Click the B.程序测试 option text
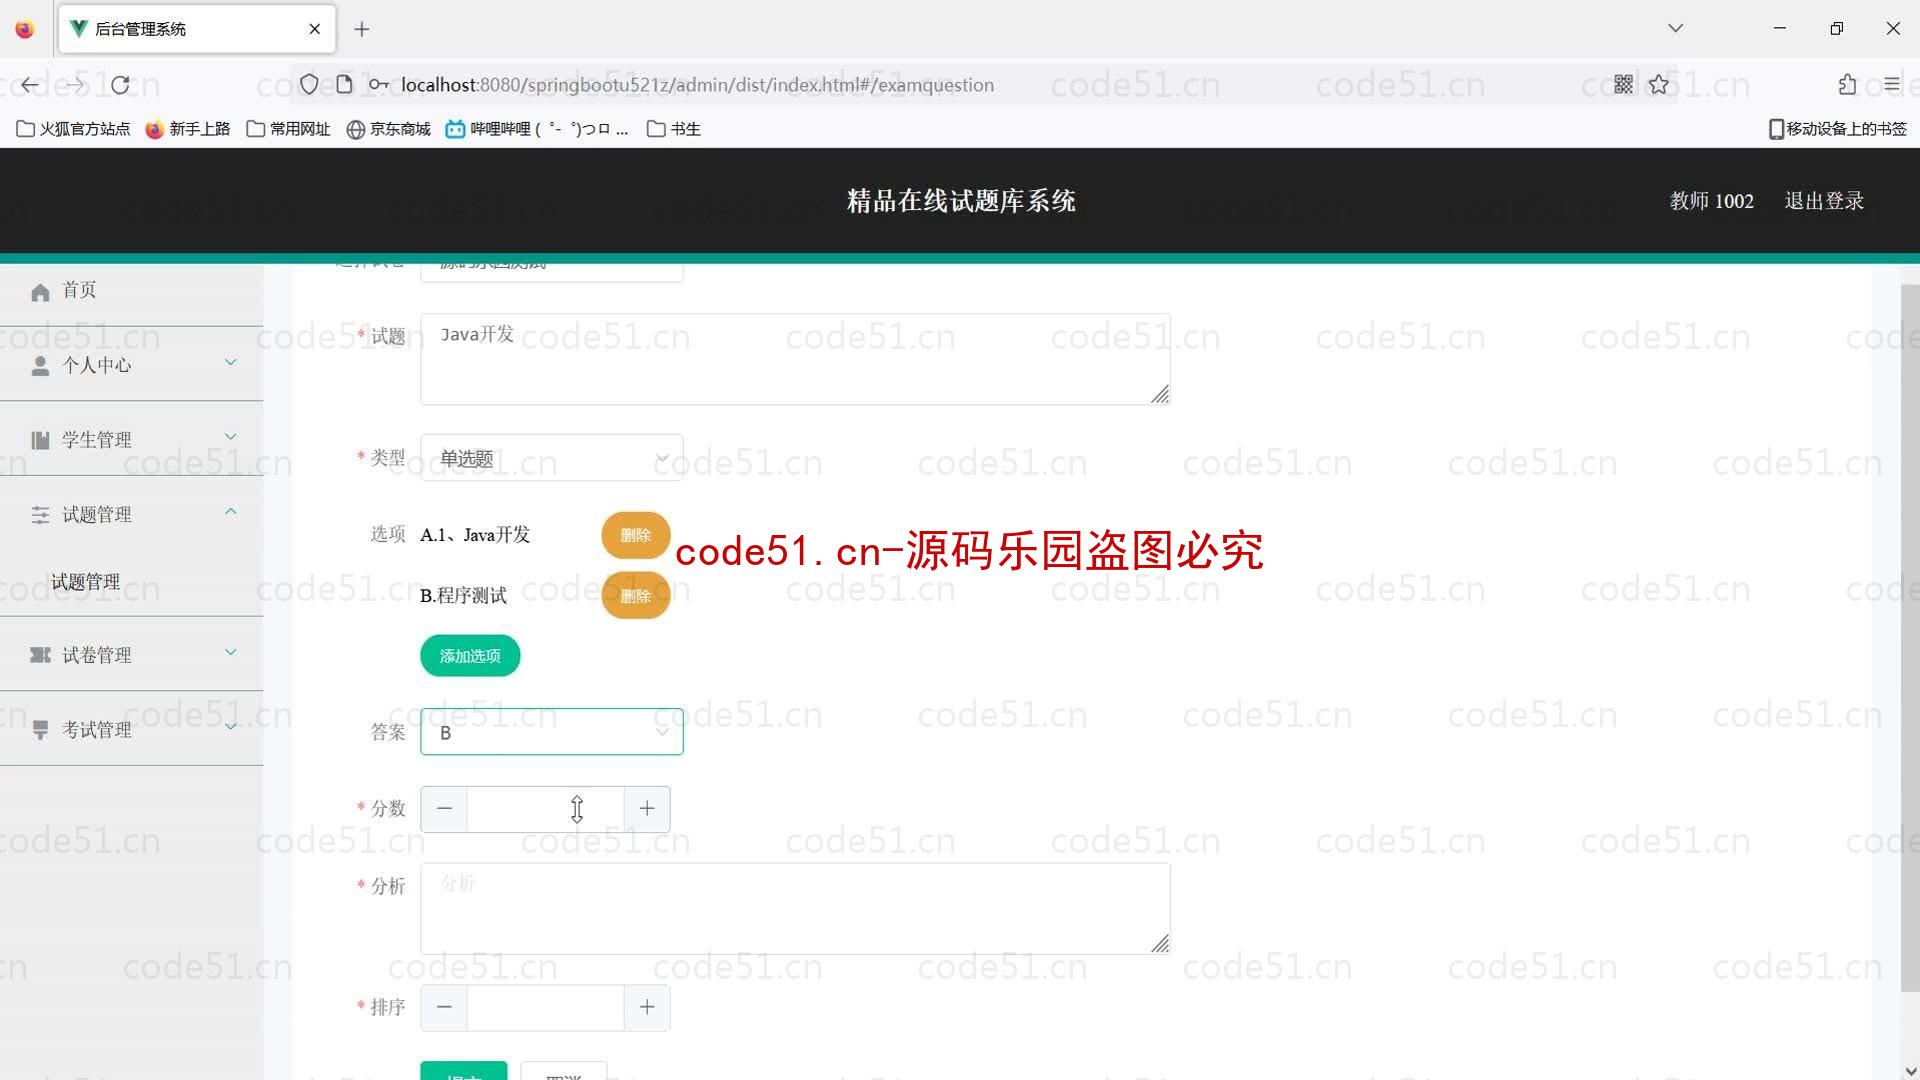The width and height of the screenshot is (1920, 1080). coord(463,596)
